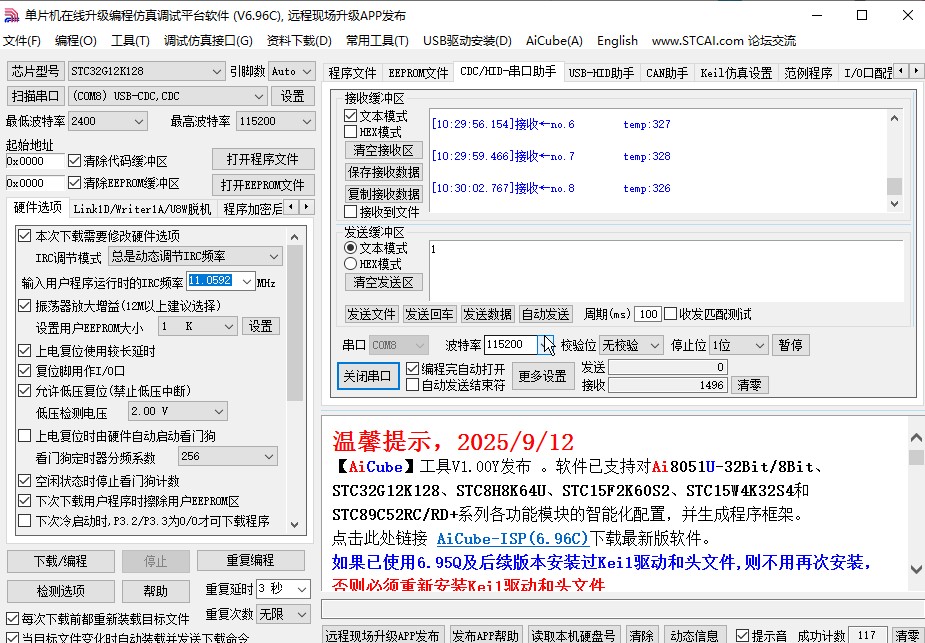Click the right arrow to reveal hidden tabs
Viewport: 925px width, 643px height.
918,71
